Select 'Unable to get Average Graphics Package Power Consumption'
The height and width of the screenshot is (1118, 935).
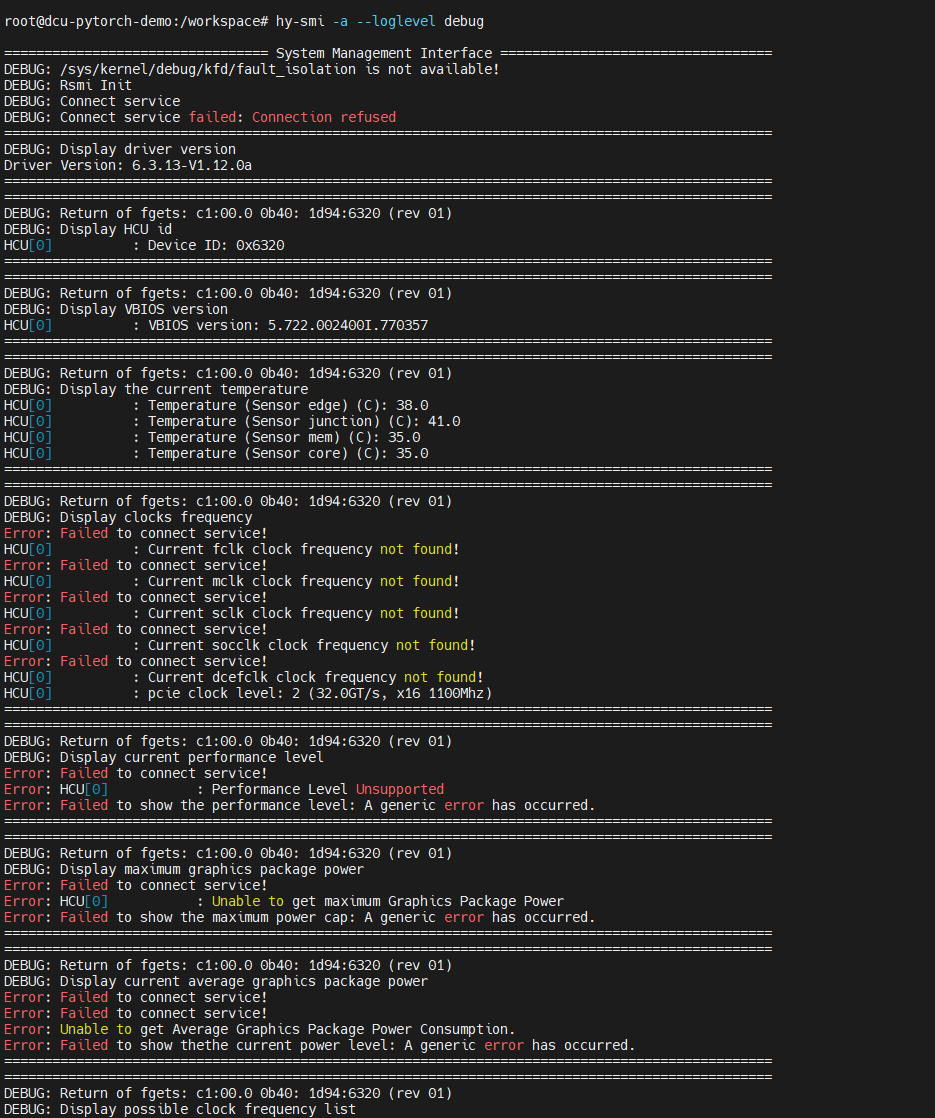tap(287, 1030)
